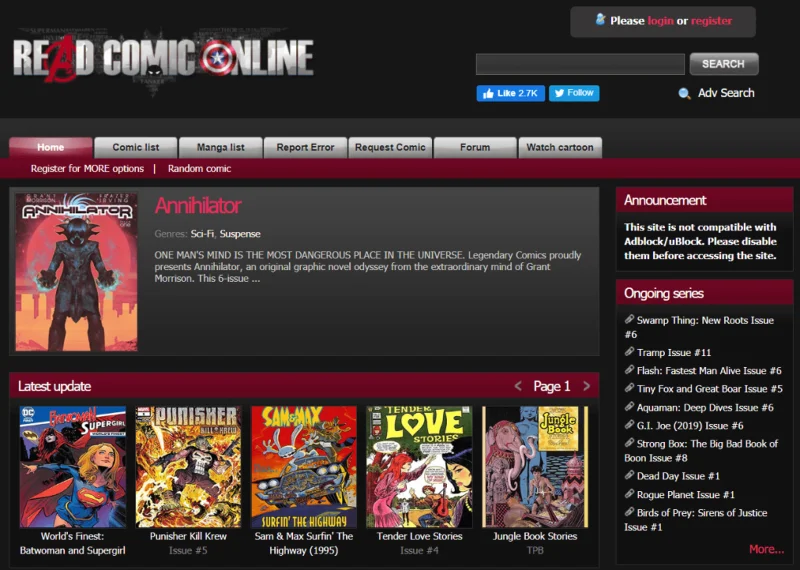Viewport: 800px width, 570px height.
Task: Open G.I. Joe (2019) Issue #6
Action: pyautogui.click(x=690, y=426)
